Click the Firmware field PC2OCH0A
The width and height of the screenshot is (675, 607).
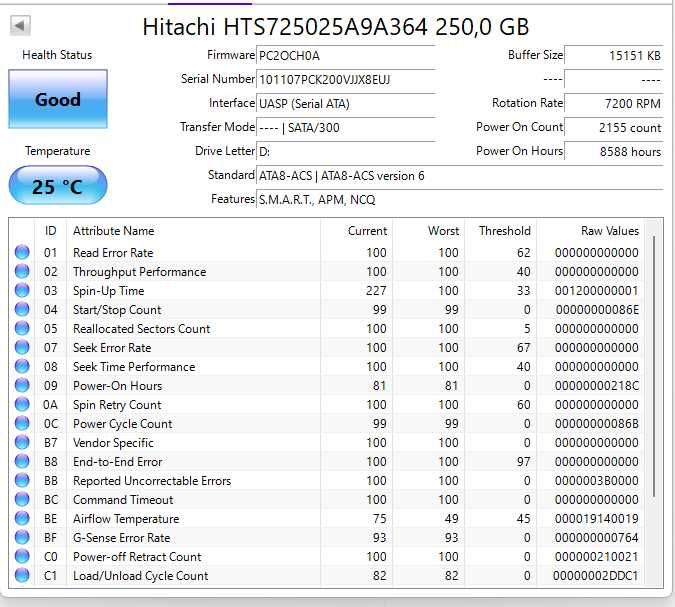(x=346, y=56)
